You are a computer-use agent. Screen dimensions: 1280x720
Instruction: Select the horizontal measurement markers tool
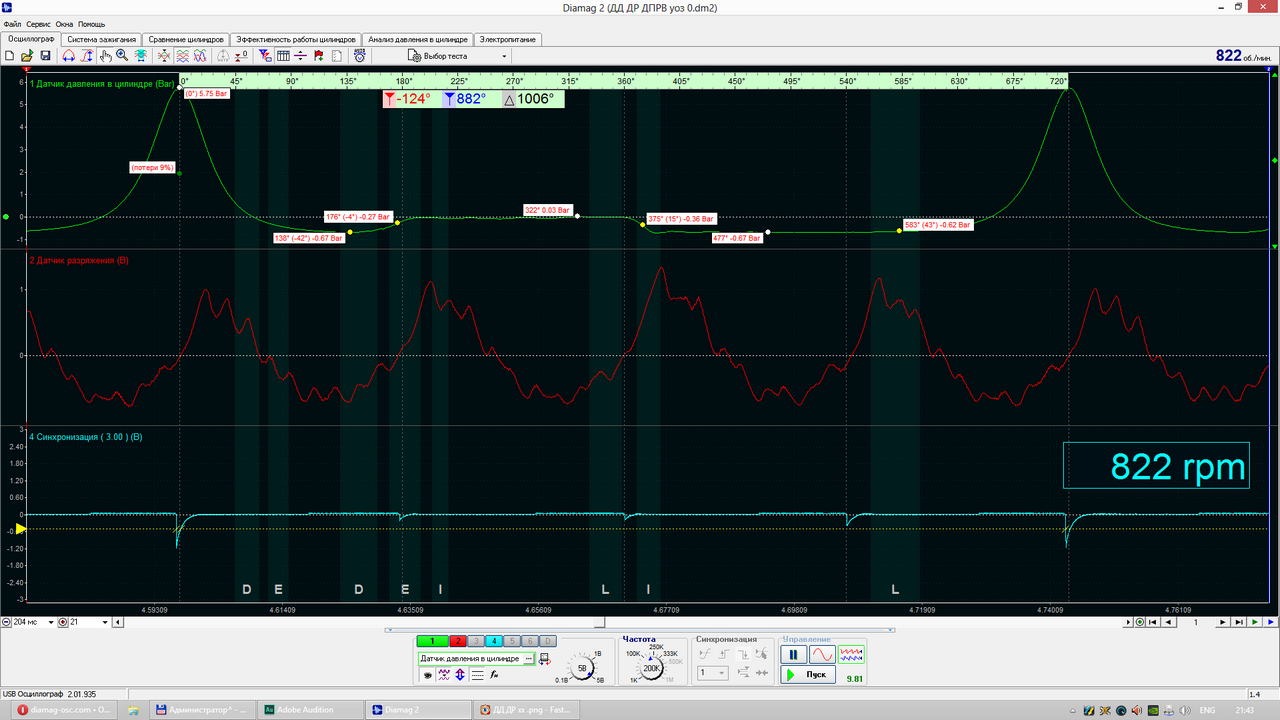(69, 56)
